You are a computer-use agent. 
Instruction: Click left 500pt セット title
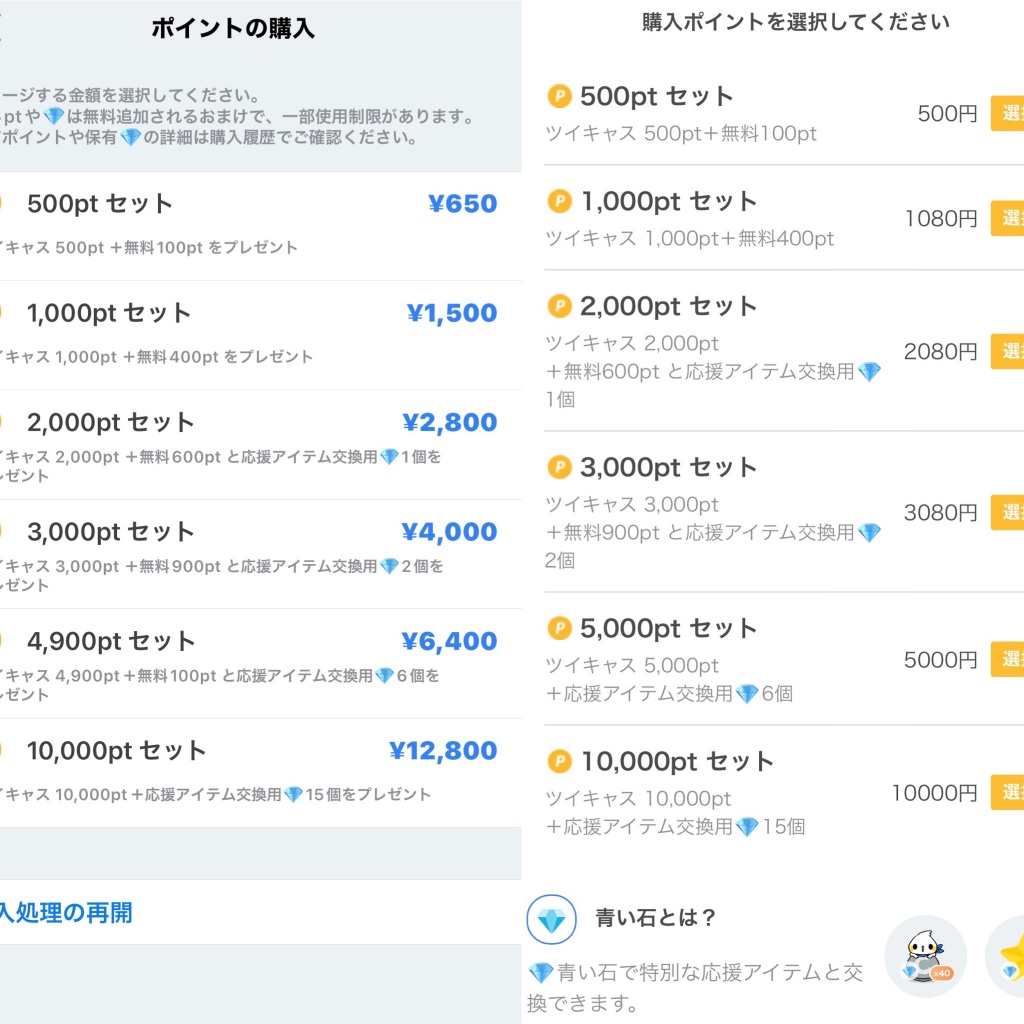99,204
